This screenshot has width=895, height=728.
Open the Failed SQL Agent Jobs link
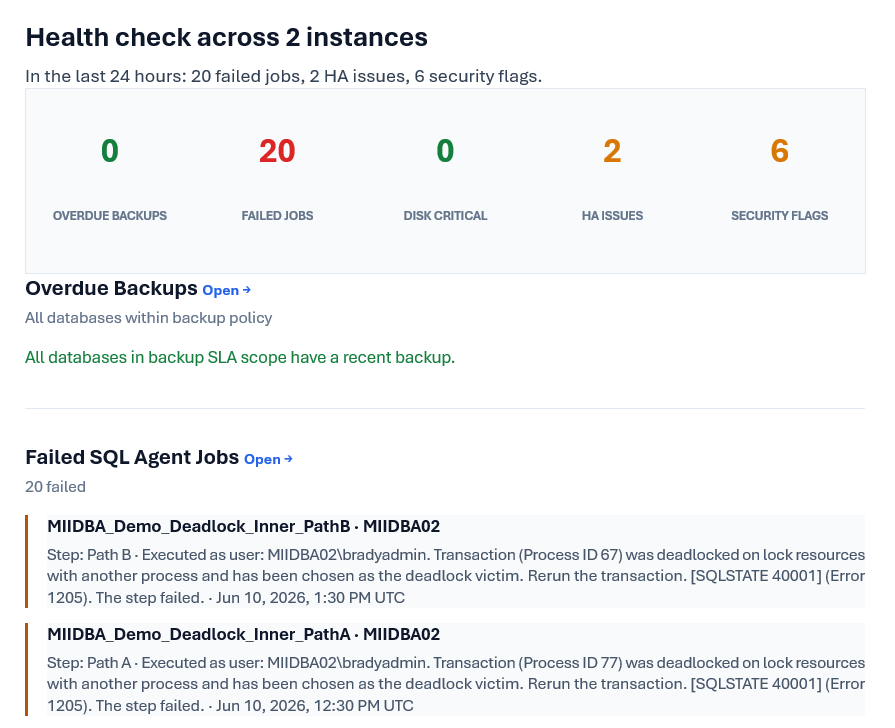point(268,459)
